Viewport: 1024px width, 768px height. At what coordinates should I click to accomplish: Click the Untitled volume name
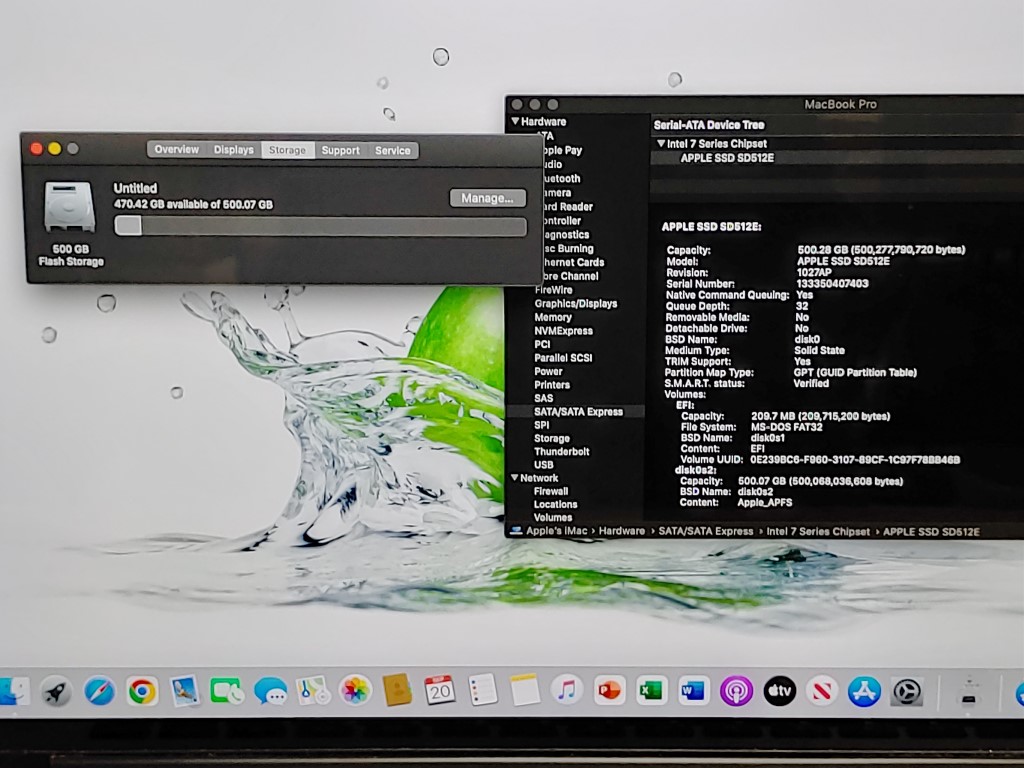pos(135,188)
